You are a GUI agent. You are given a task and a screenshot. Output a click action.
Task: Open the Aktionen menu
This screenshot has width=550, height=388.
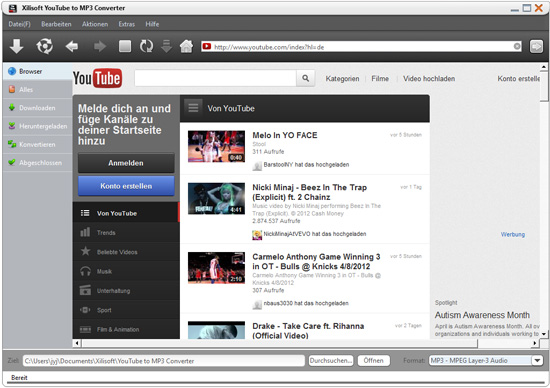[95, 24]
